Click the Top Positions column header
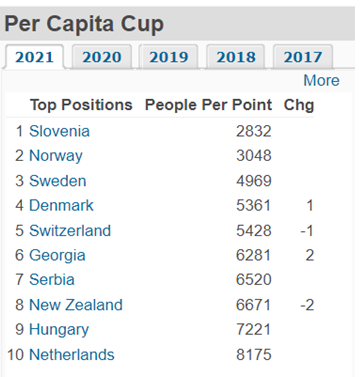This screenshot has height=377, width=360. point(81,105)
